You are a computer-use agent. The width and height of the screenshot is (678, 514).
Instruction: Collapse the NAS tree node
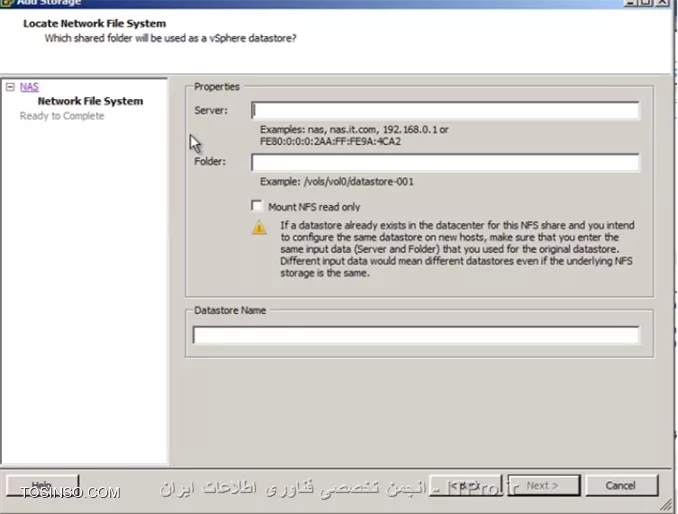[x=10, y=87]
